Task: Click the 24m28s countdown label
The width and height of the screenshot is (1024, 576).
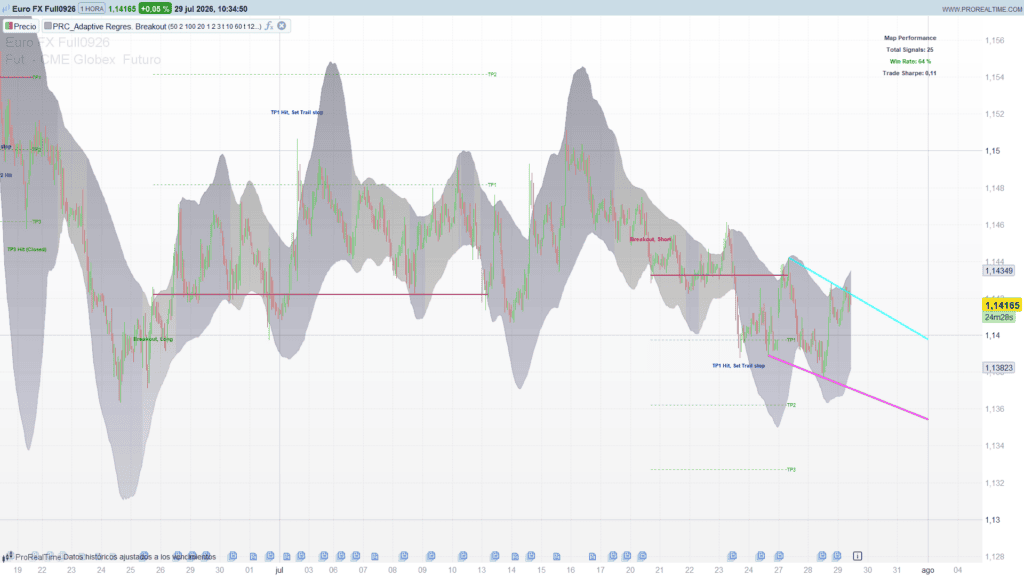Action: click(999, 317)
